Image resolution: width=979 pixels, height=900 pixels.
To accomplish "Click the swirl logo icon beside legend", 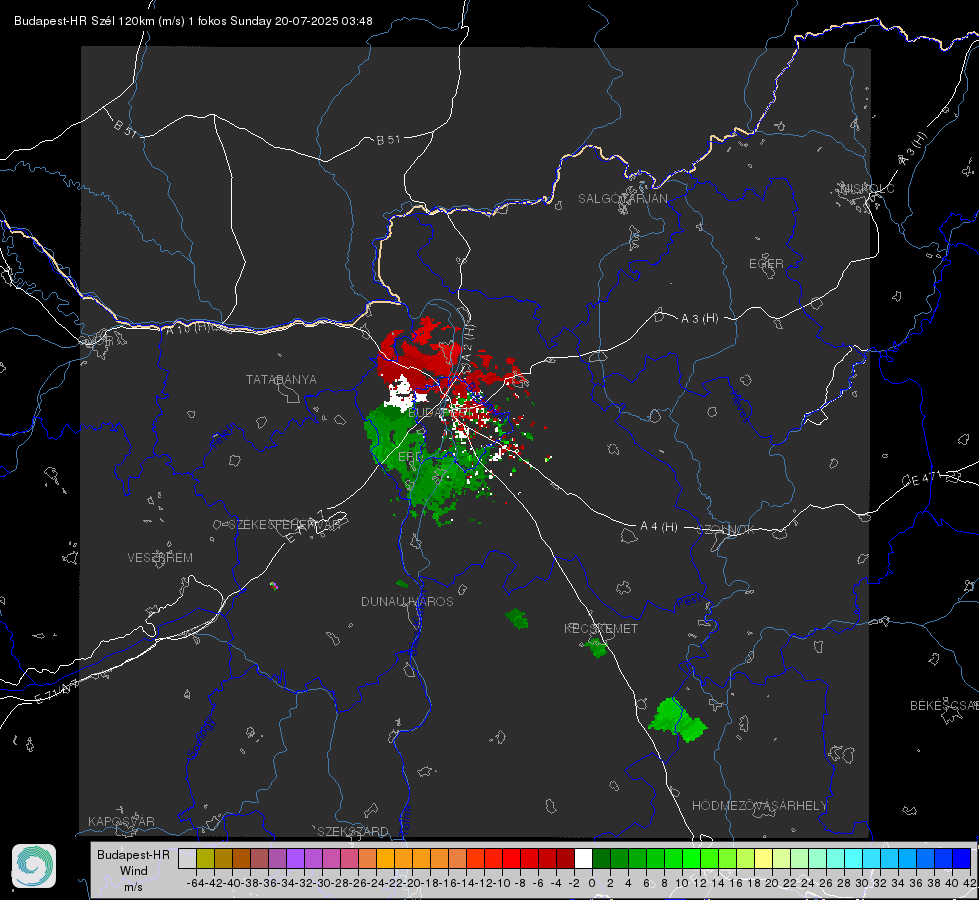I will pyautogui.click(x=34, y=866).
